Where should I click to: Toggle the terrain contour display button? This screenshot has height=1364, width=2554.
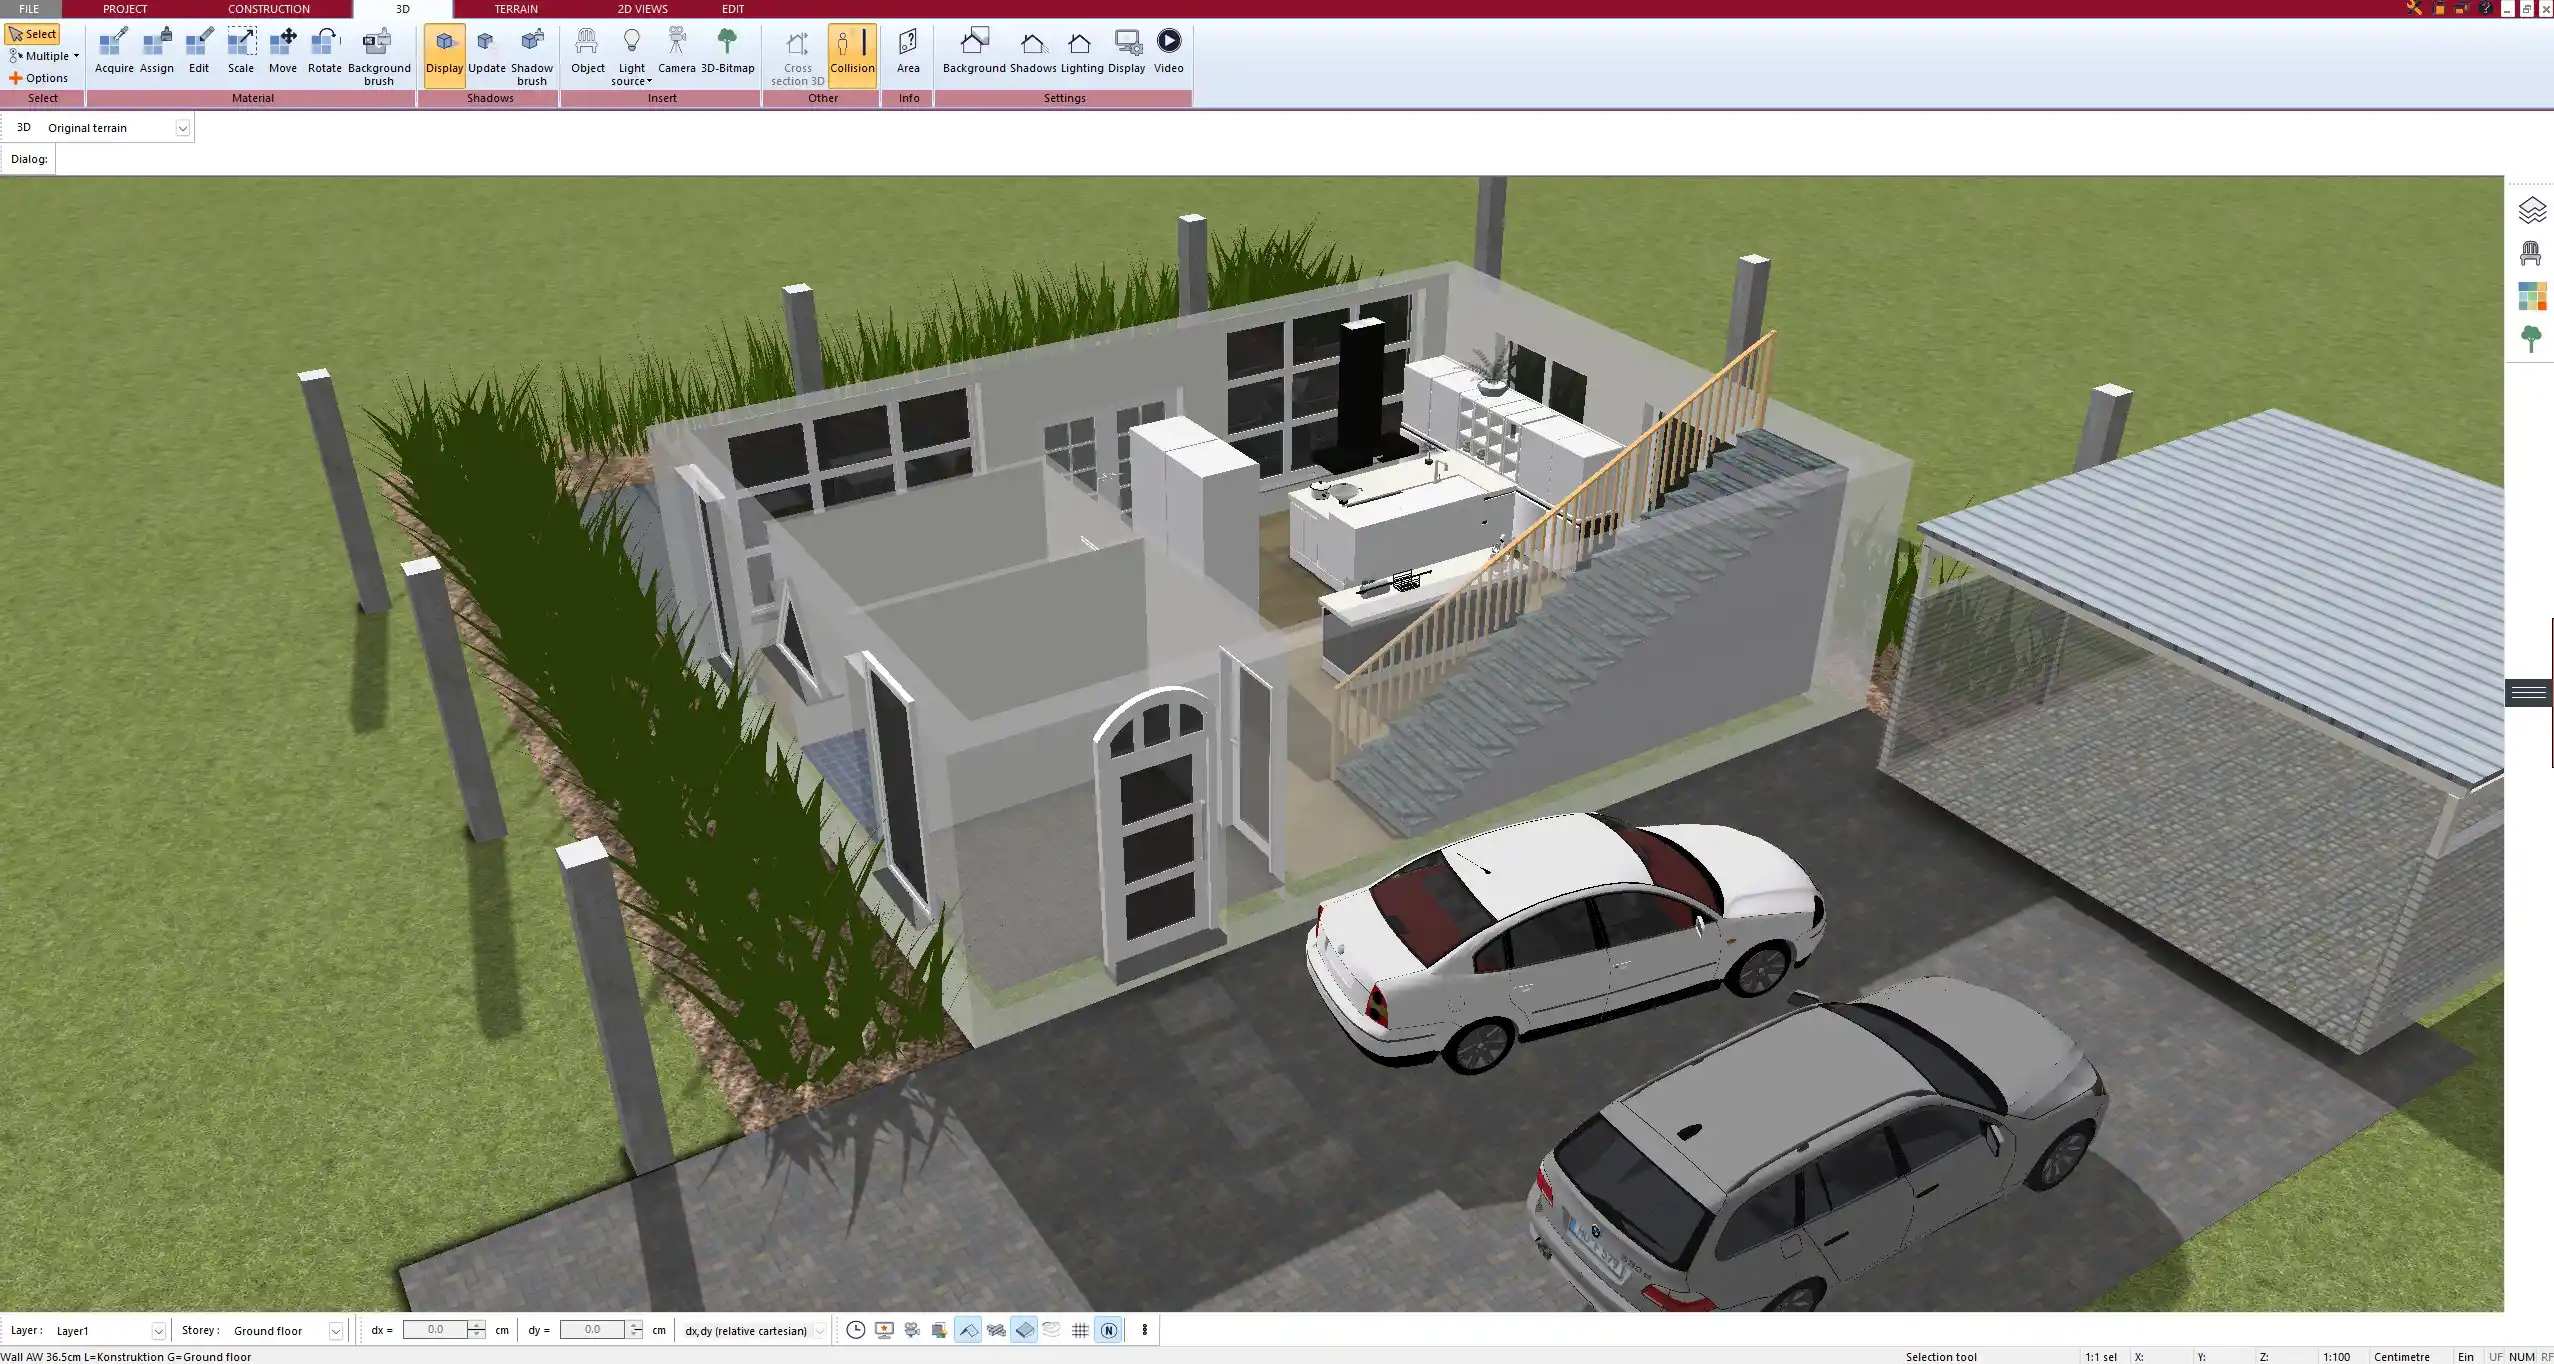point(1052,1330)
